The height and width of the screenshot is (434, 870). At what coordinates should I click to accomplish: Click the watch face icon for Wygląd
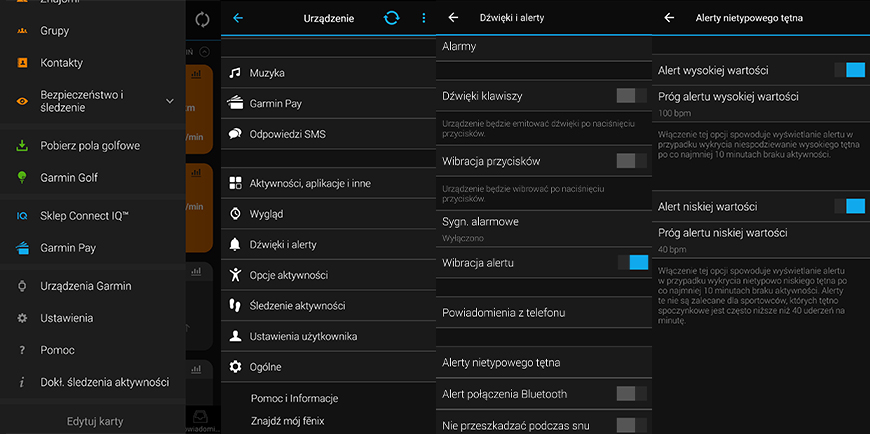(235, 214)
